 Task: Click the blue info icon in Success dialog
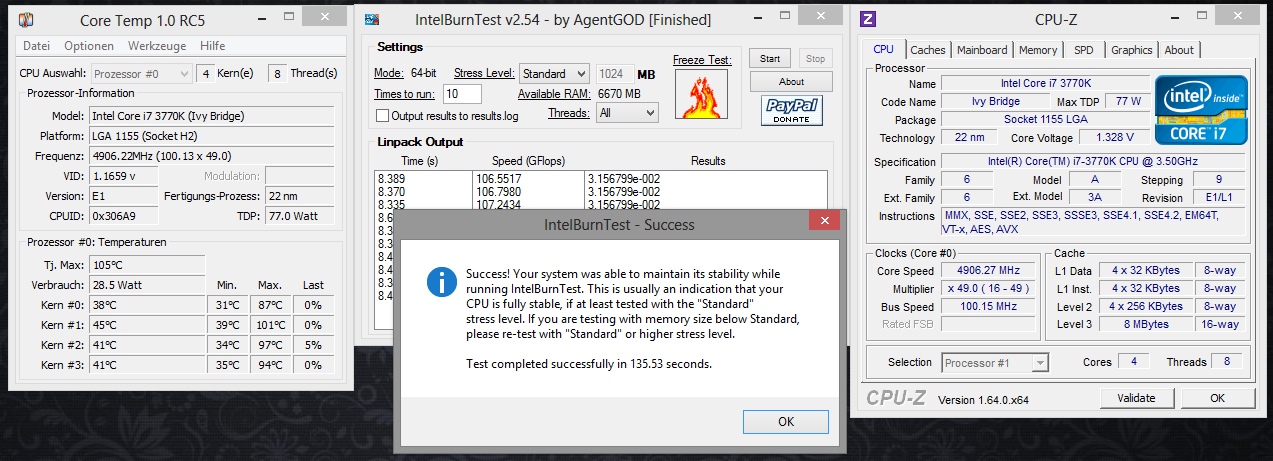tap(441, 281)
